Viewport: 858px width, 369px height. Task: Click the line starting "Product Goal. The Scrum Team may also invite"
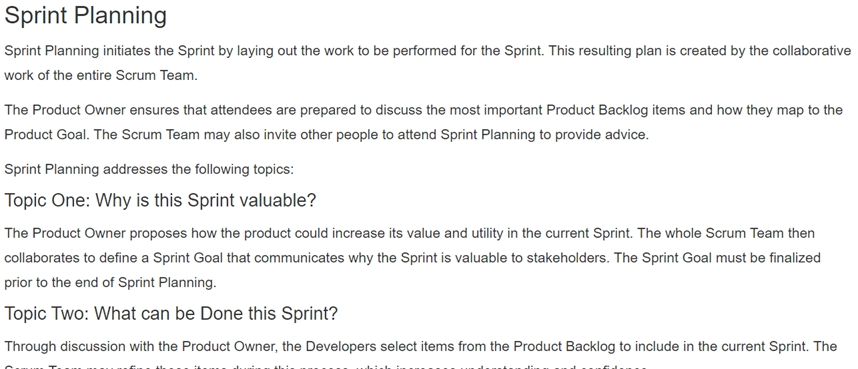tap(327, 135)
